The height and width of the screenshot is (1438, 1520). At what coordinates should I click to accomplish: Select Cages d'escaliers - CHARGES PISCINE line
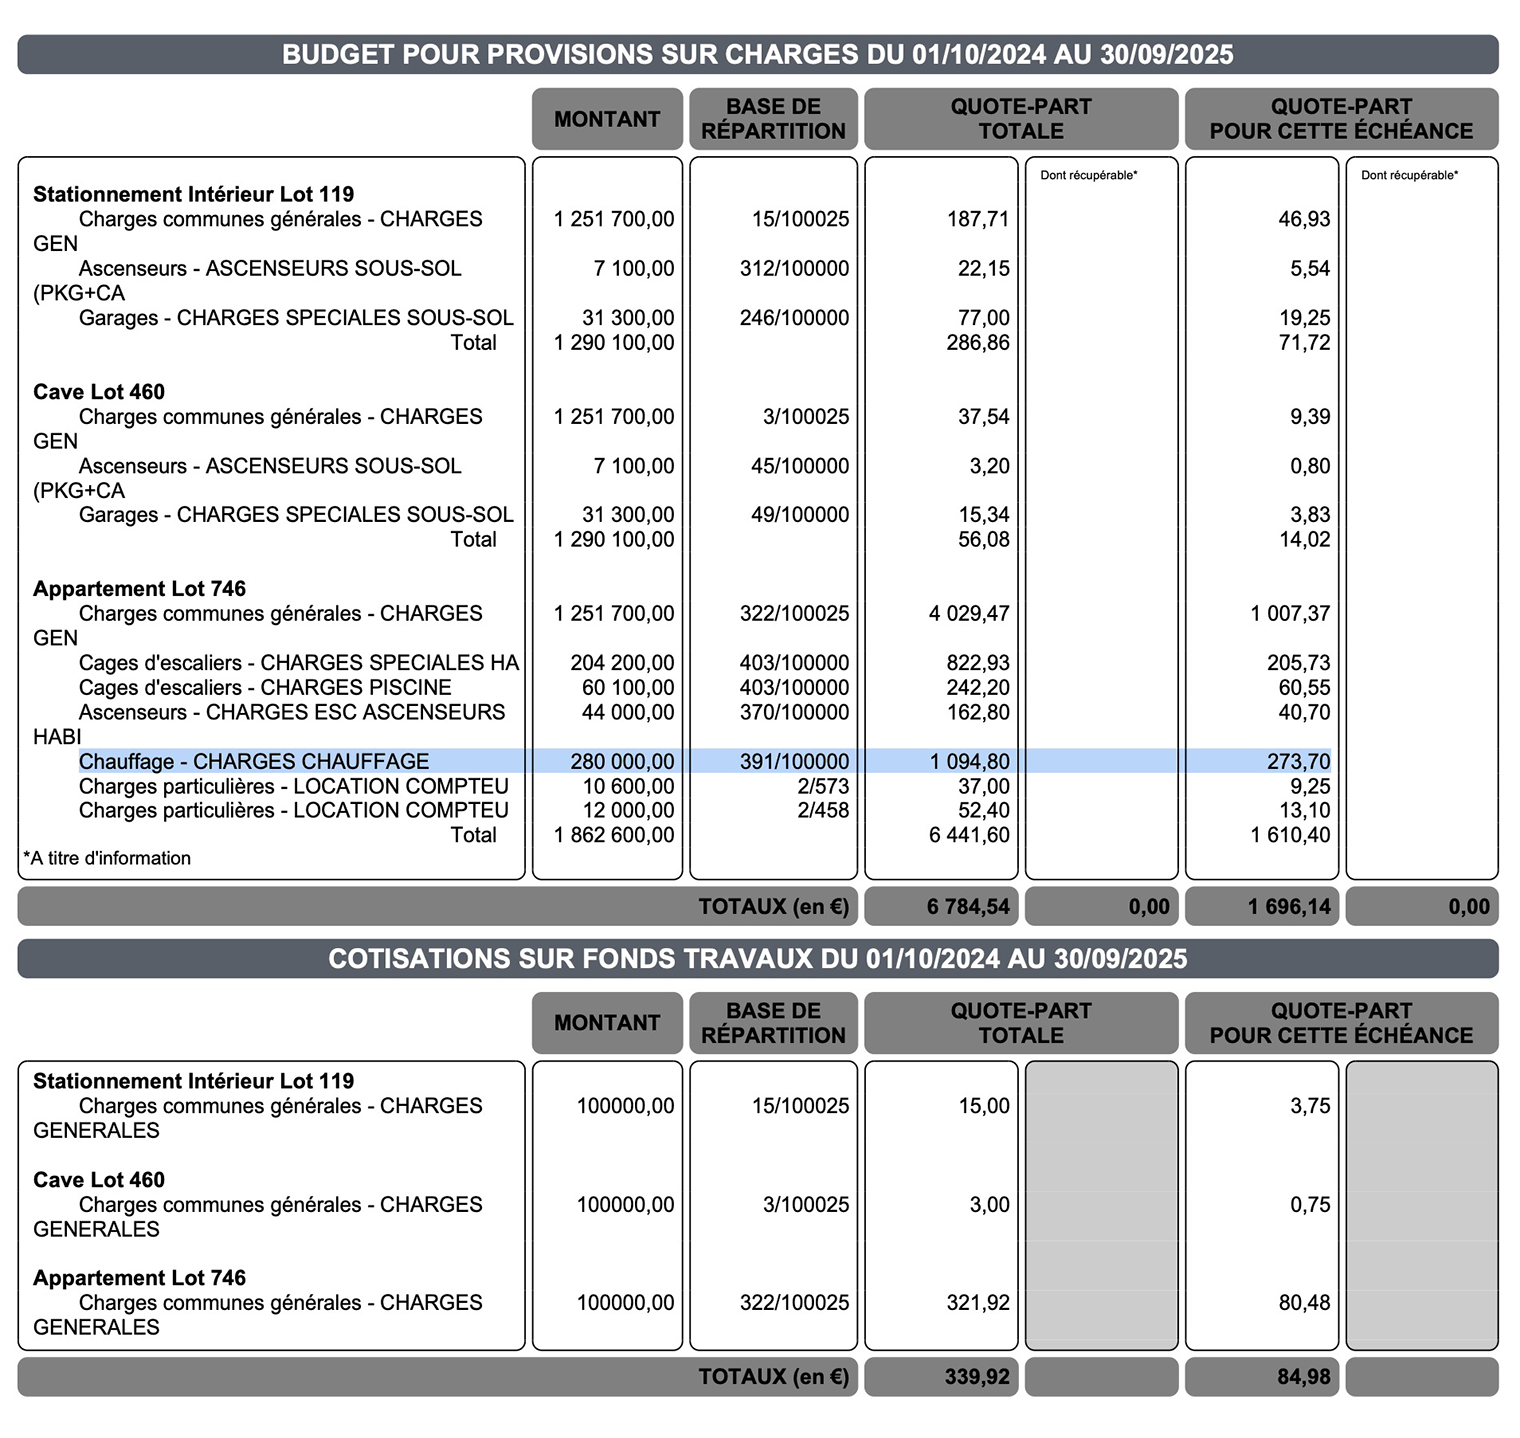pos(265,688)
